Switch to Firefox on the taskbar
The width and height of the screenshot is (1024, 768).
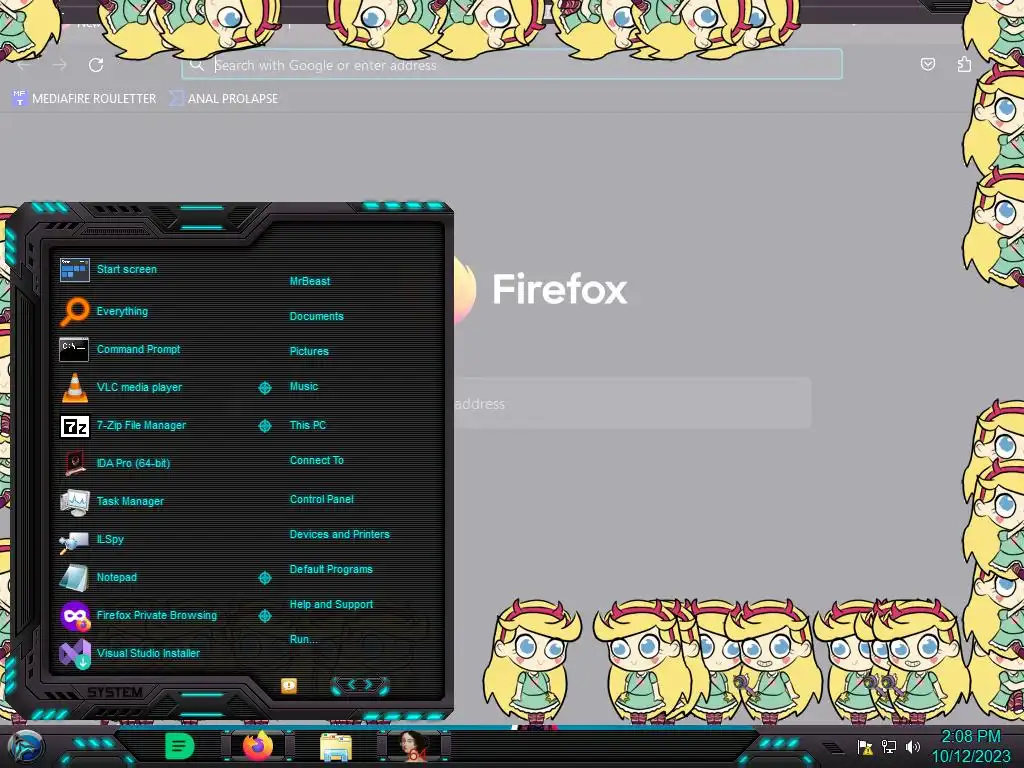coord(258,746)
